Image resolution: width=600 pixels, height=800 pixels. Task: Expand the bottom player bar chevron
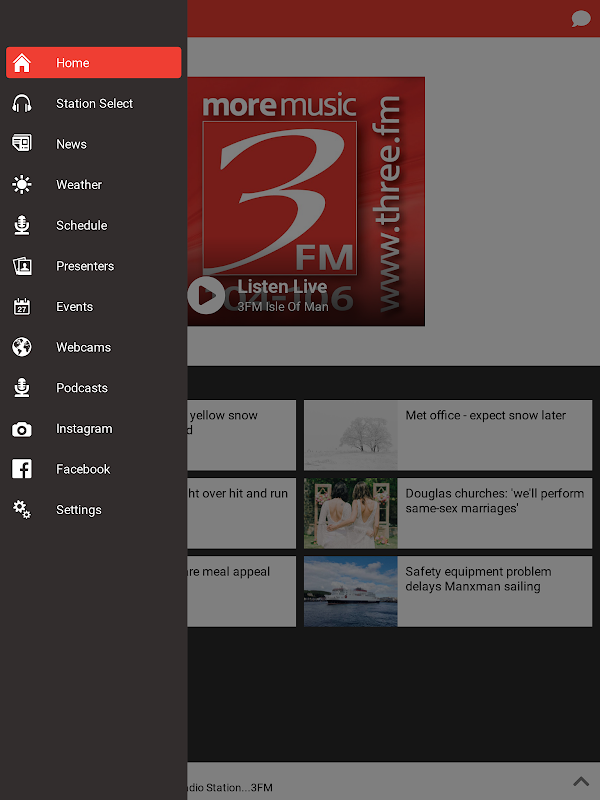[581, 781]
